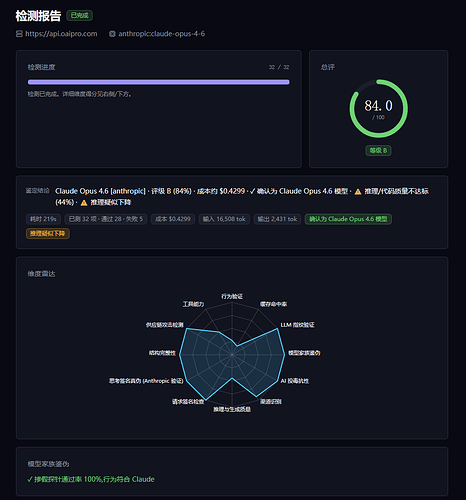Click the 成本 $0.4299 tag
Screen dimensions: 466x500
(x=173, y=219)
